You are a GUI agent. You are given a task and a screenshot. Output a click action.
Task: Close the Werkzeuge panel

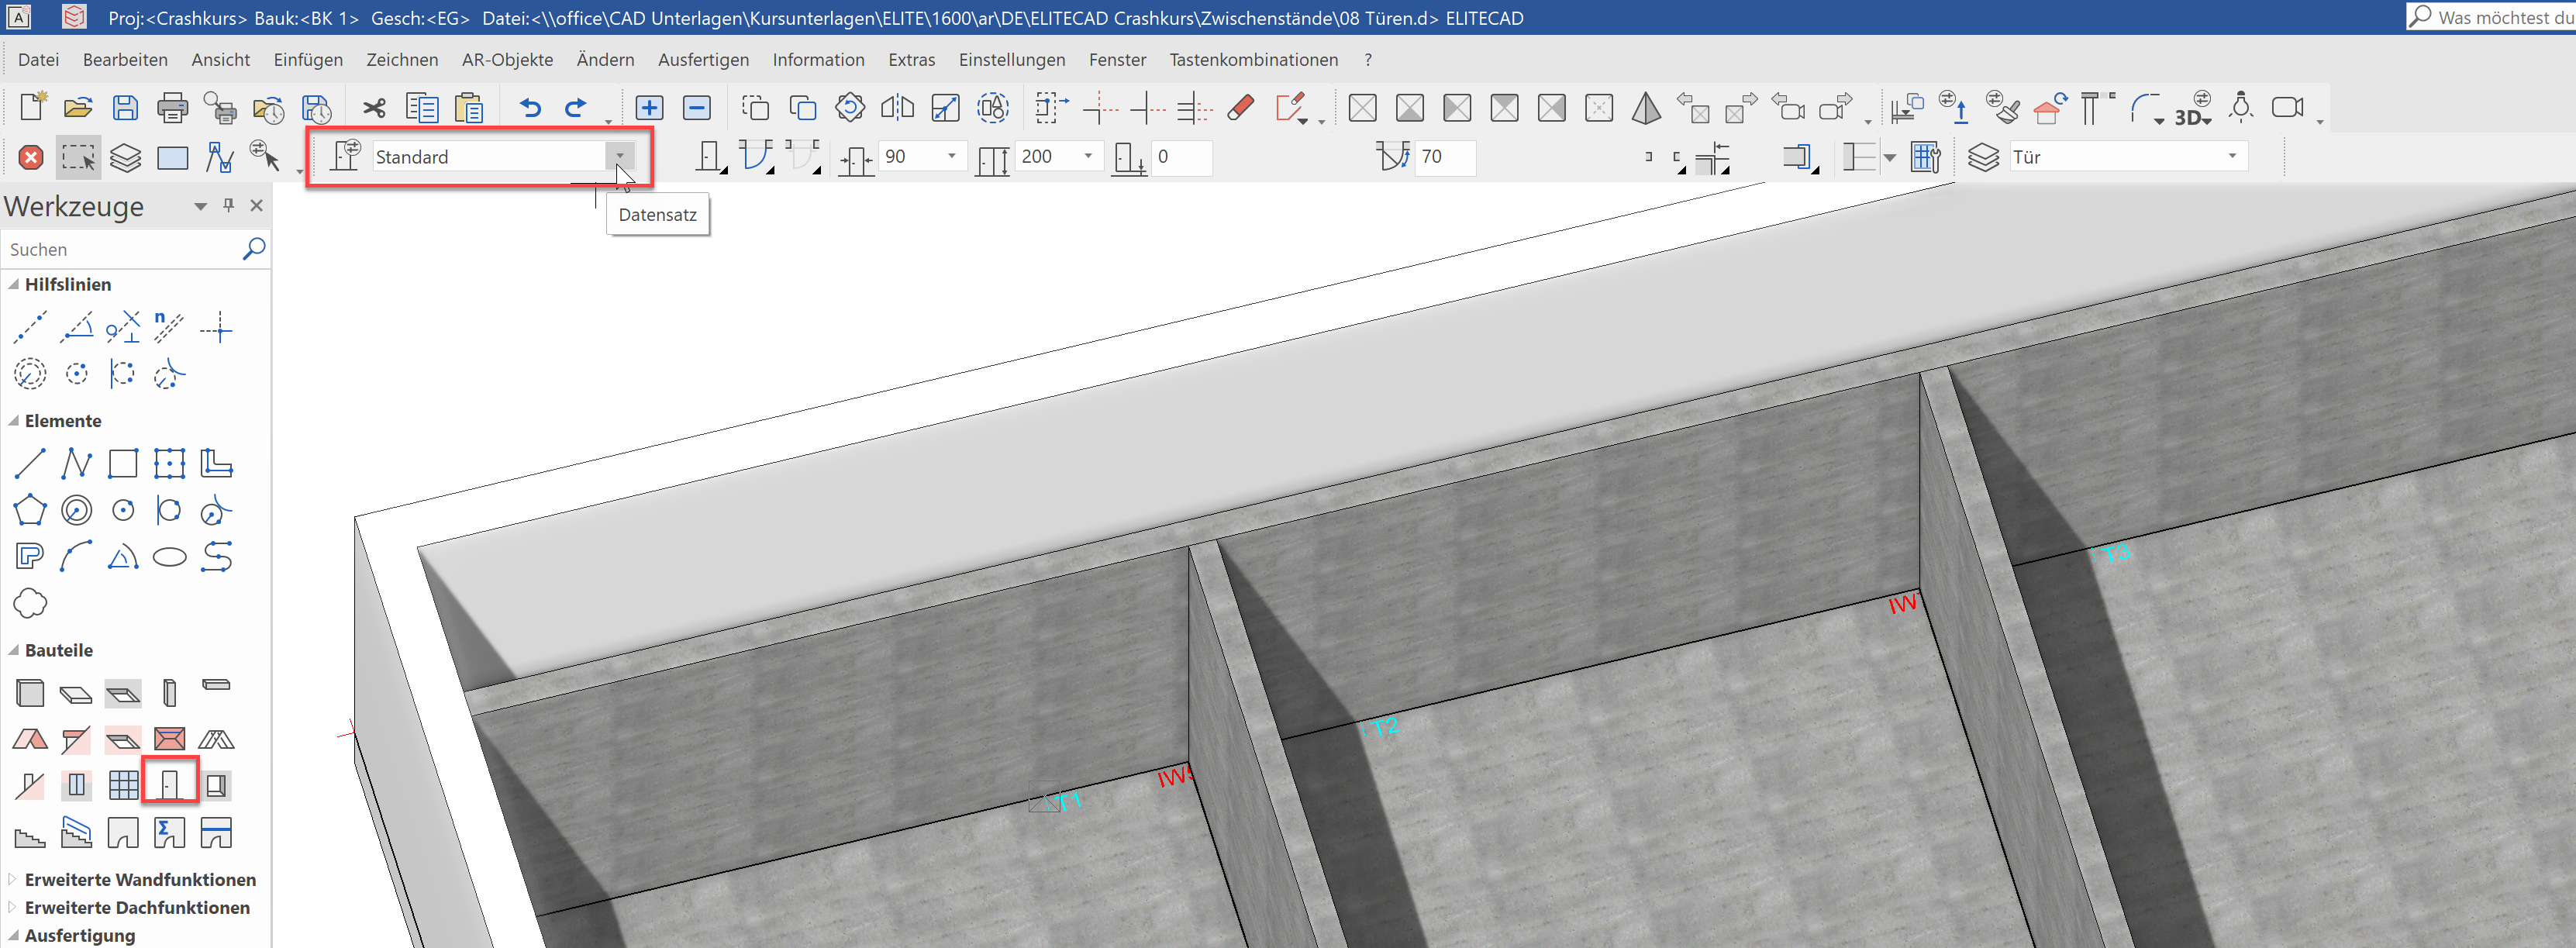[256, 205]
